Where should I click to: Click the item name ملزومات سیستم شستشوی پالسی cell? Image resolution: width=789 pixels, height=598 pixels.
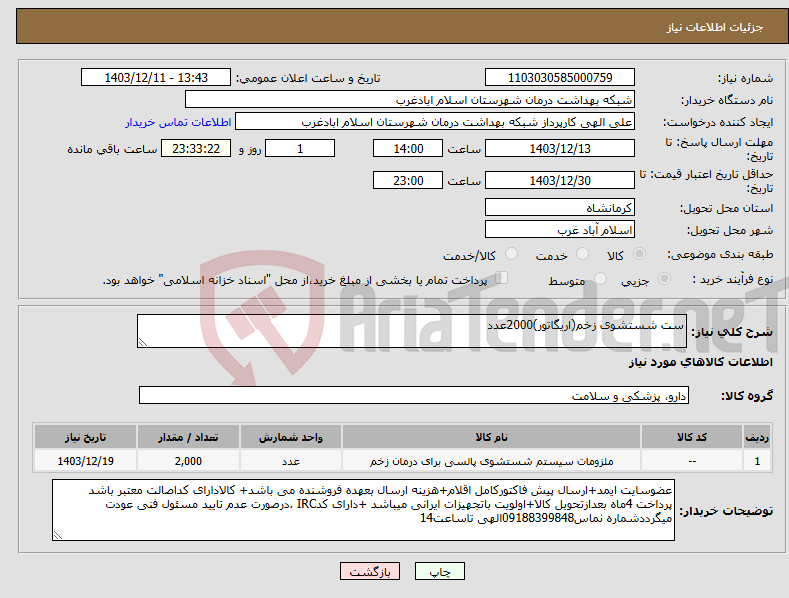[491, 461]
